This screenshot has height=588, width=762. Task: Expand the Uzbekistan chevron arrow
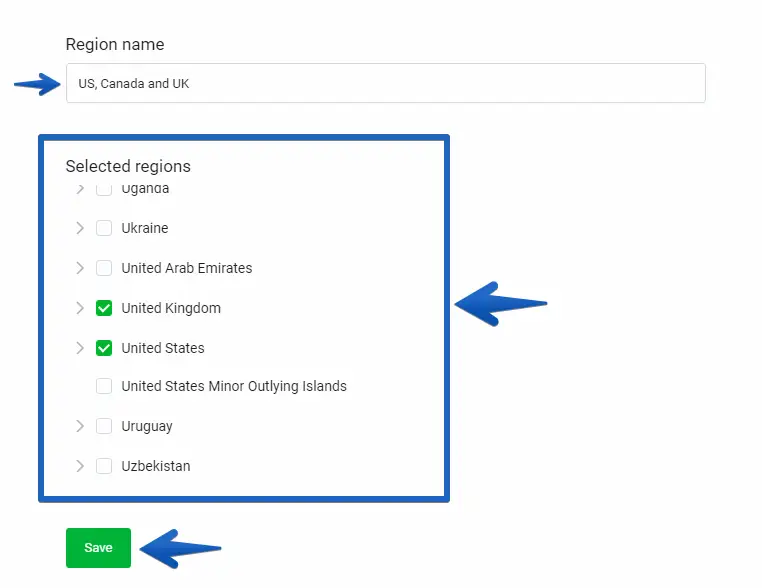pyautogui.click(x=80, y=466)
